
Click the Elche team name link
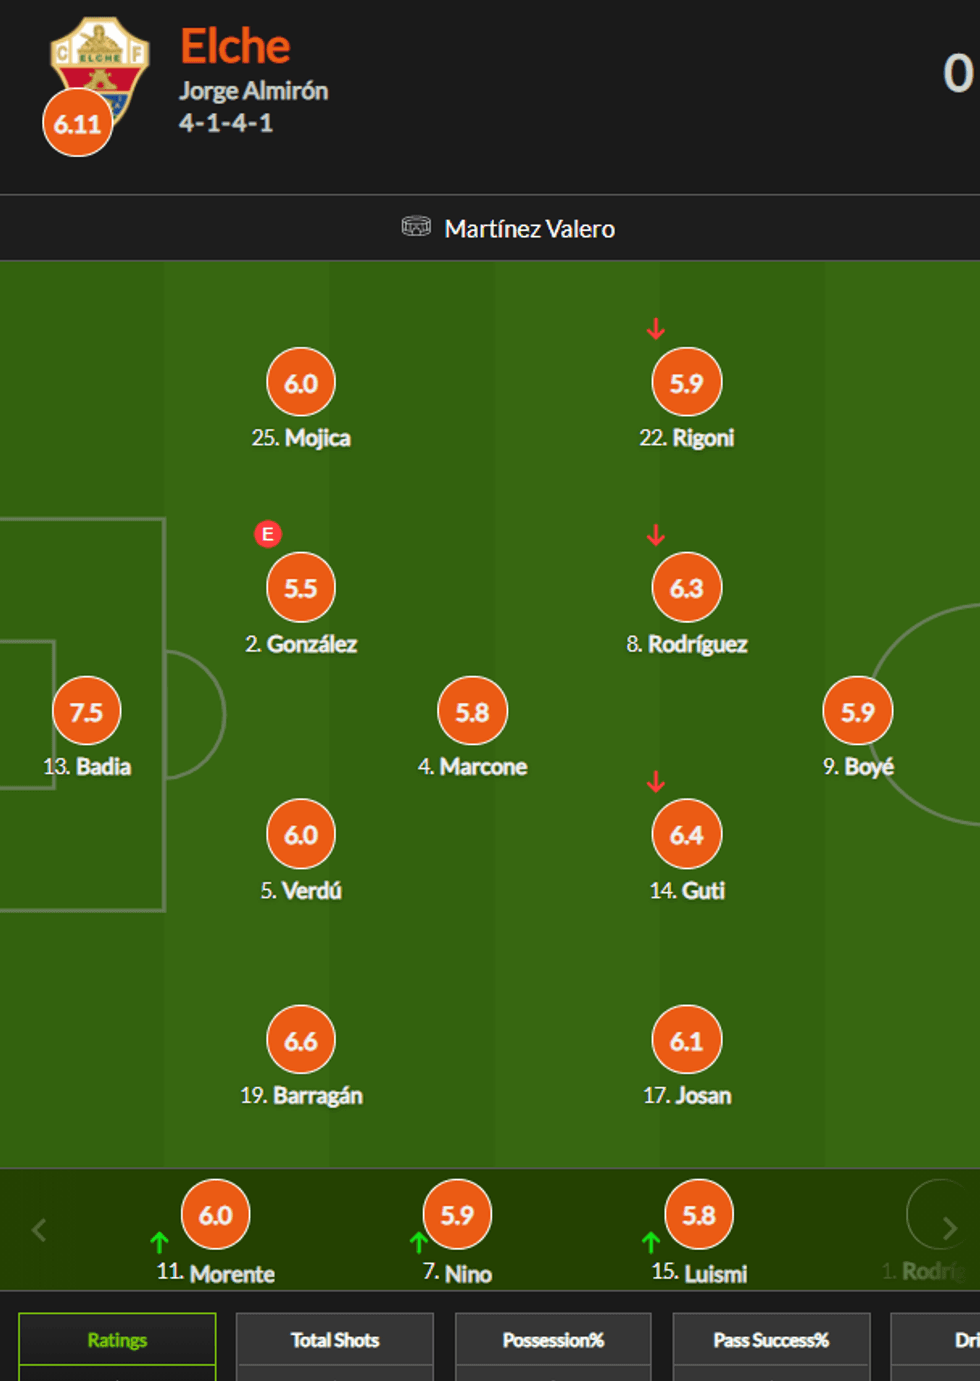click(235, 46)
